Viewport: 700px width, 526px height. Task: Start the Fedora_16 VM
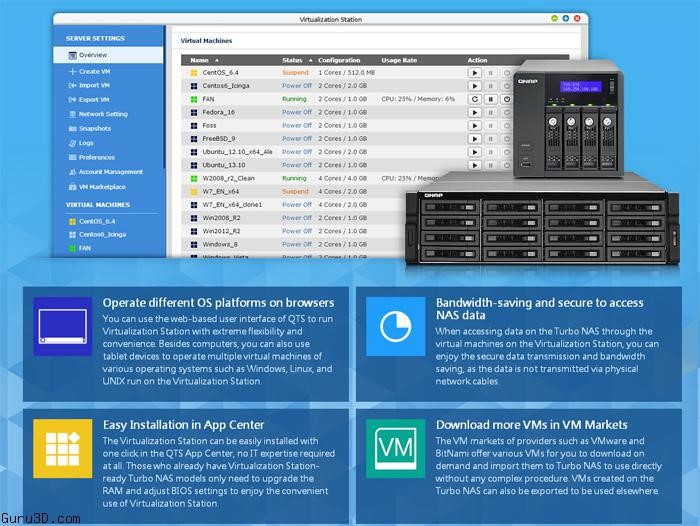point(475,113)
